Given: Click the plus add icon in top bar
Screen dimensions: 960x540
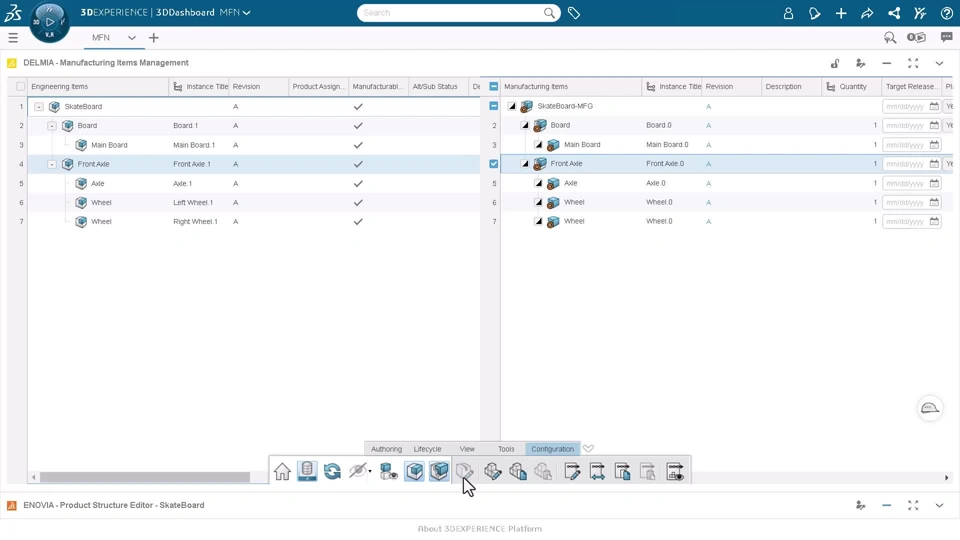Looking at the screenshot, I should (841, 13).
